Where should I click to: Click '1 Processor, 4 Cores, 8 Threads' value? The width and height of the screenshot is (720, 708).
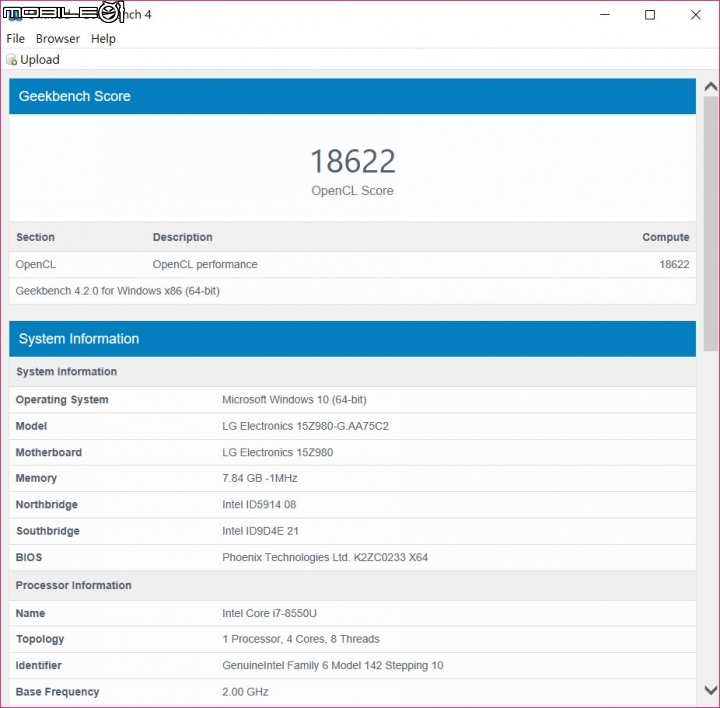pos(301,639)
